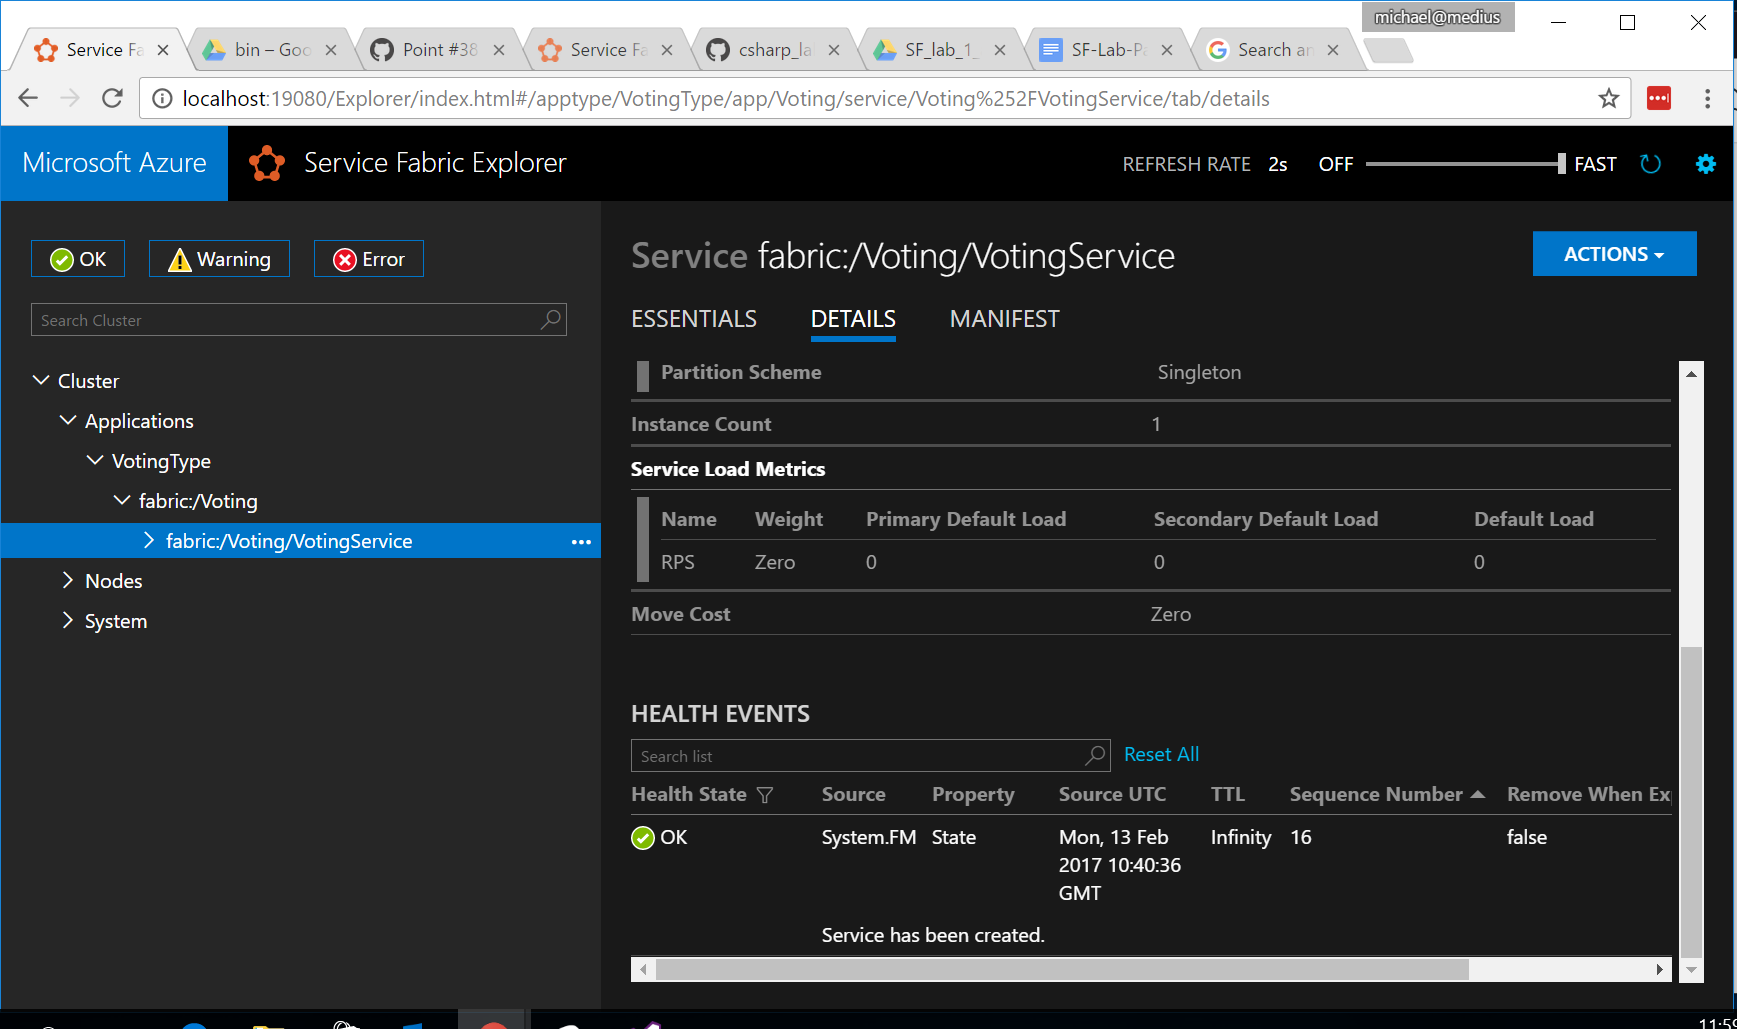This screenshot has width=1737, height=1029.
Task: Click the Source UTC column header
Action: pyautogui.click(x=1112, y=794)
